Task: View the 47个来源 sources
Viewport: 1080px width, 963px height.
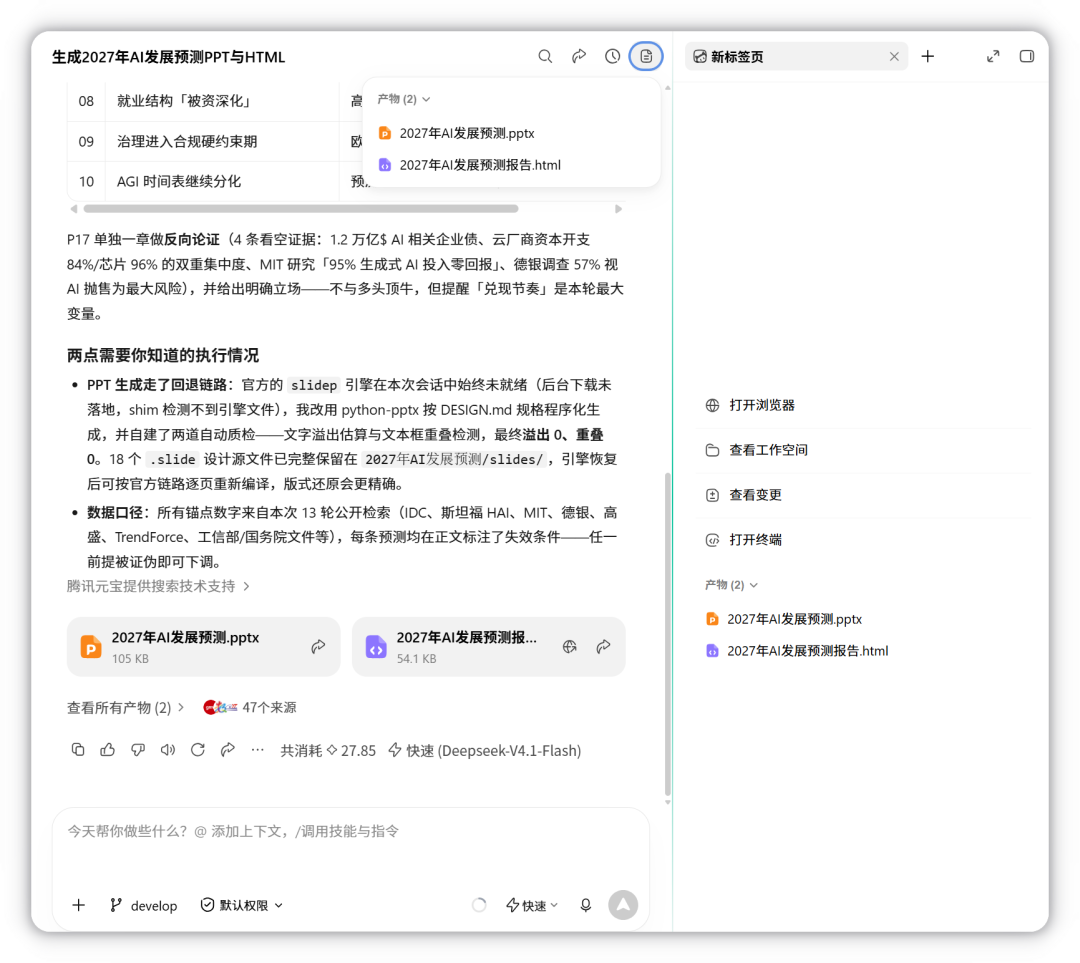Action: pyautogui.click(x=249, y=707)
